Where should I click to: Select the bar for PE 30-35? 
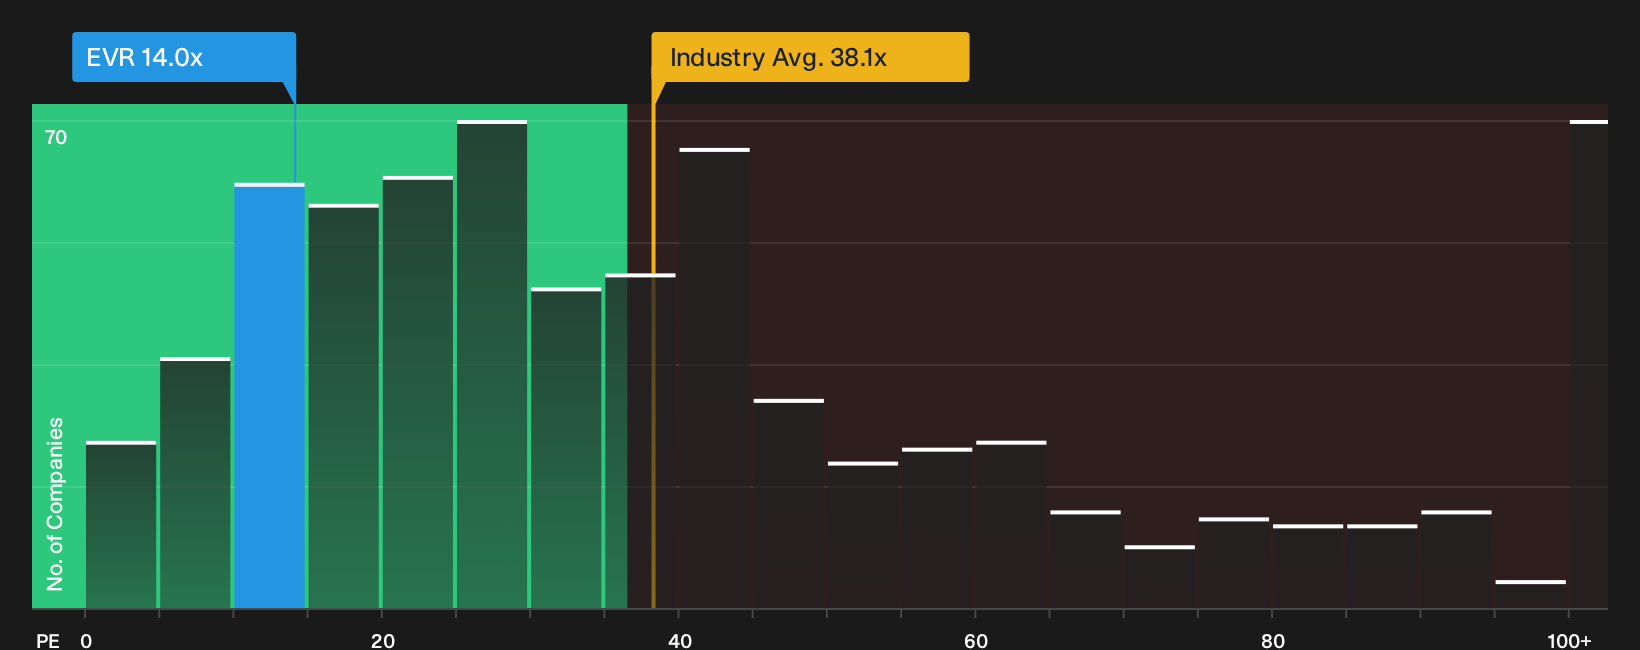tap(566, 448)
